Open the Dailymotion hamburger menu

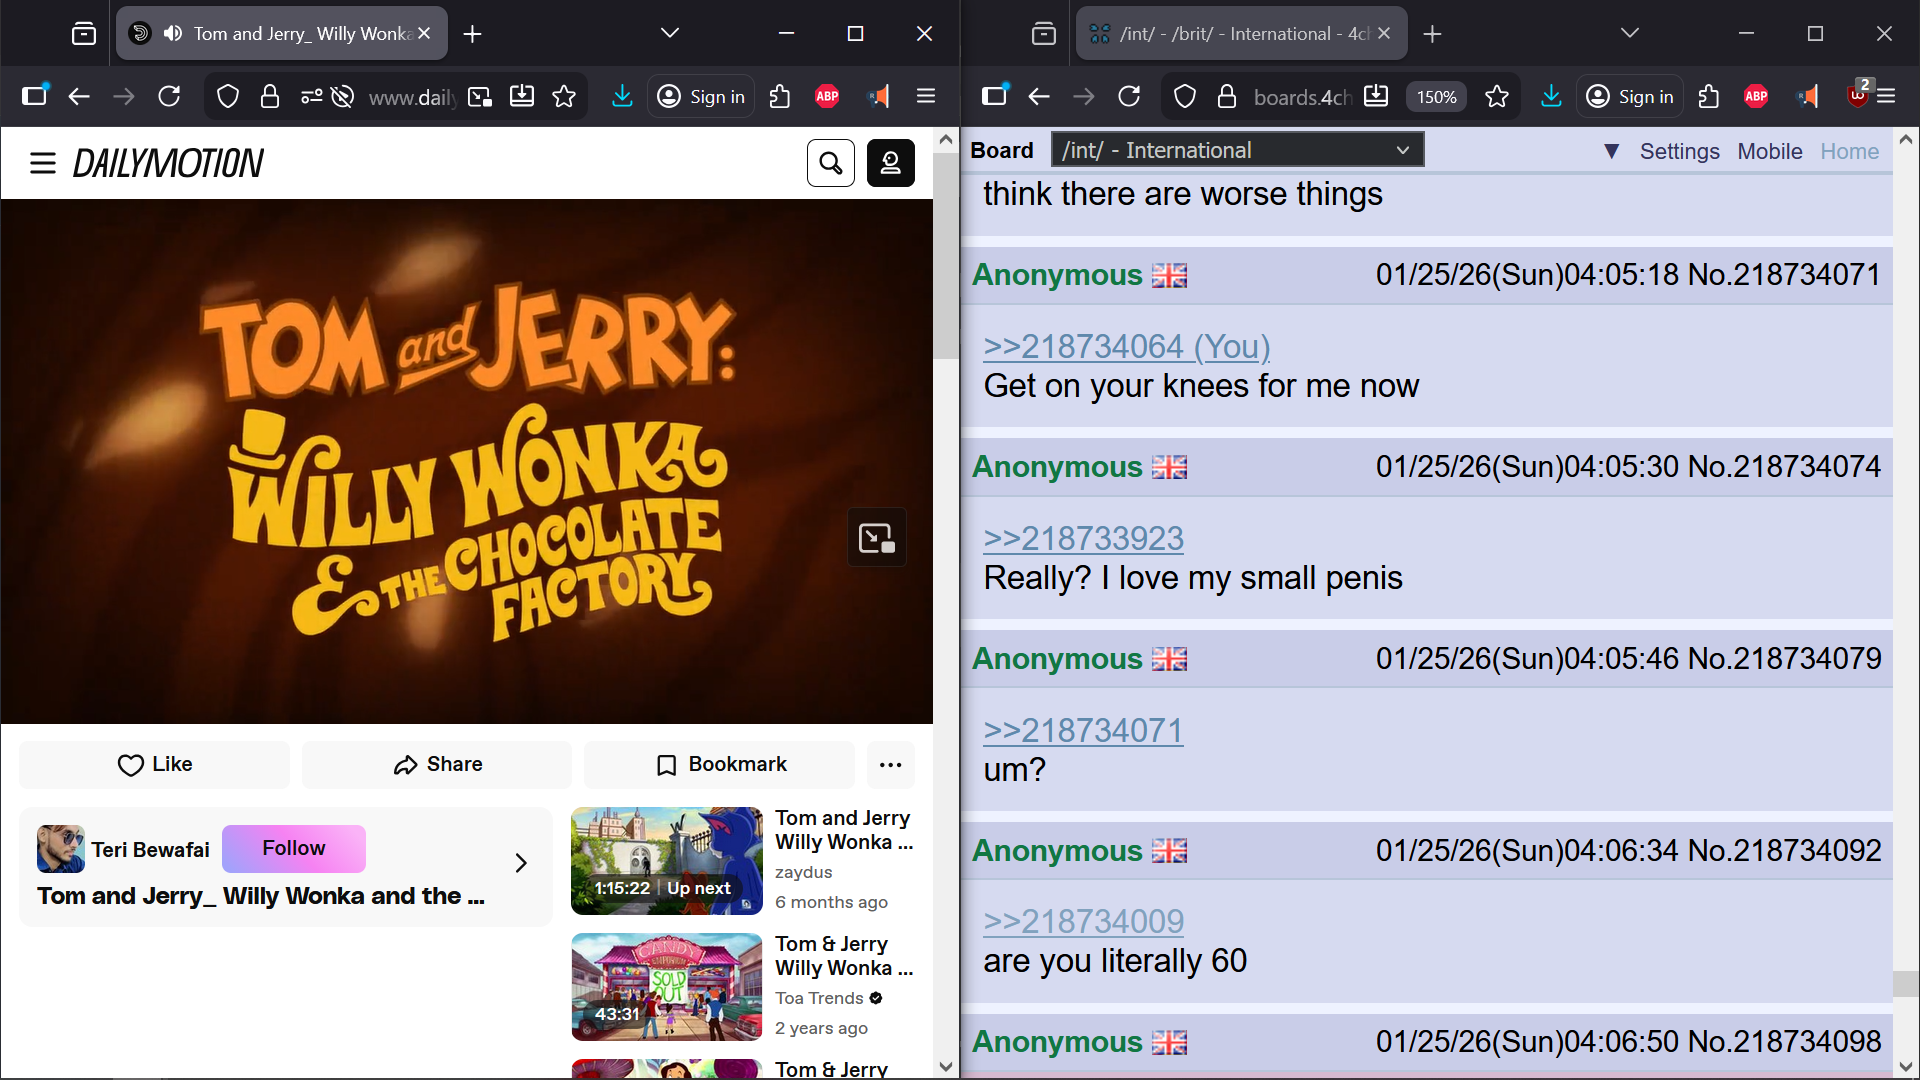[42, 163]
